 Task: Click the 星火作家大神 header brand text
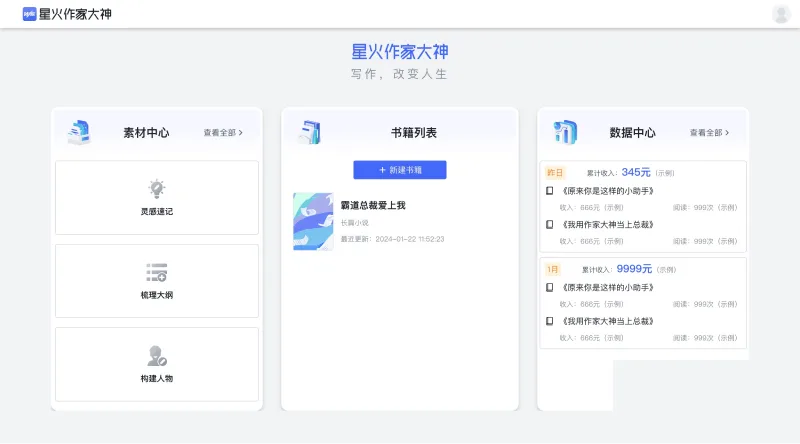click(75, 14)
